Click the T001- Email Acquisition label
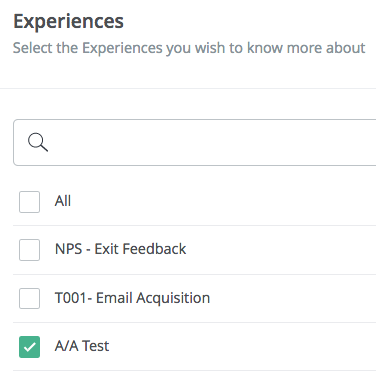The width and height of the screenshot is (376, 382). point(132,298)
